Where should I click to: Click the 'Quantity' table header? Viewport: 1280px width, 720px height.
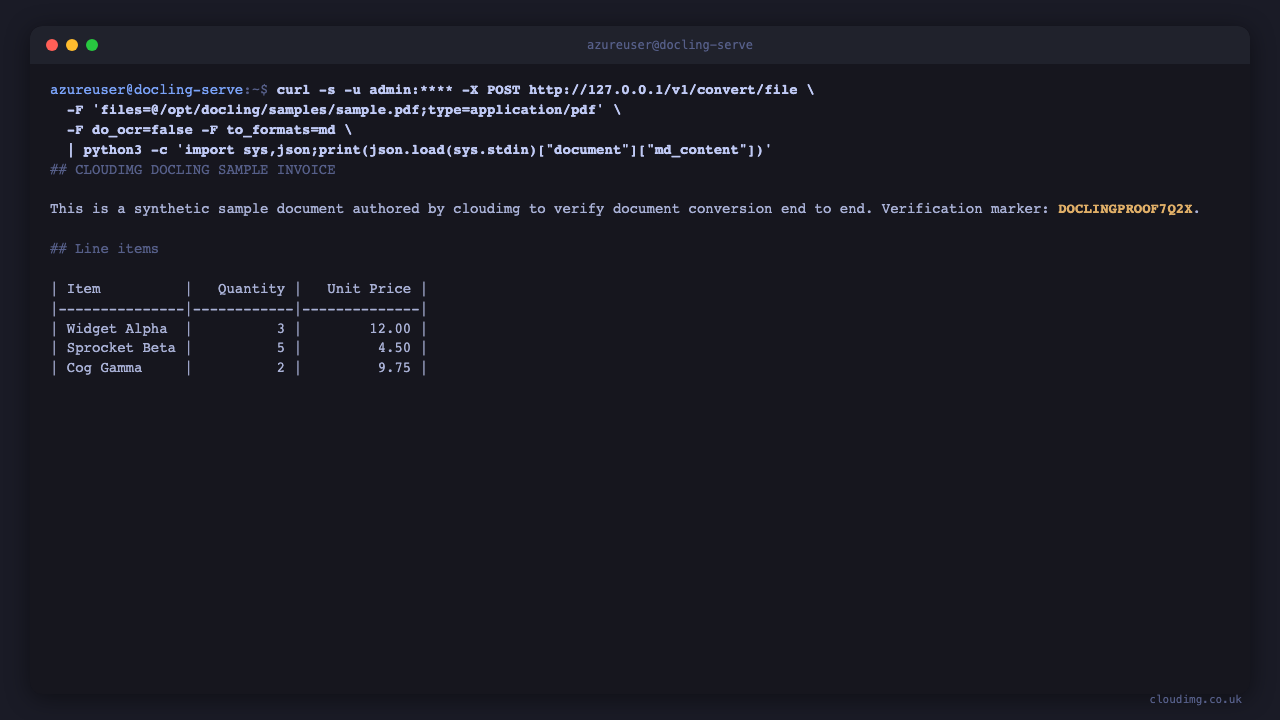(251, 289)
